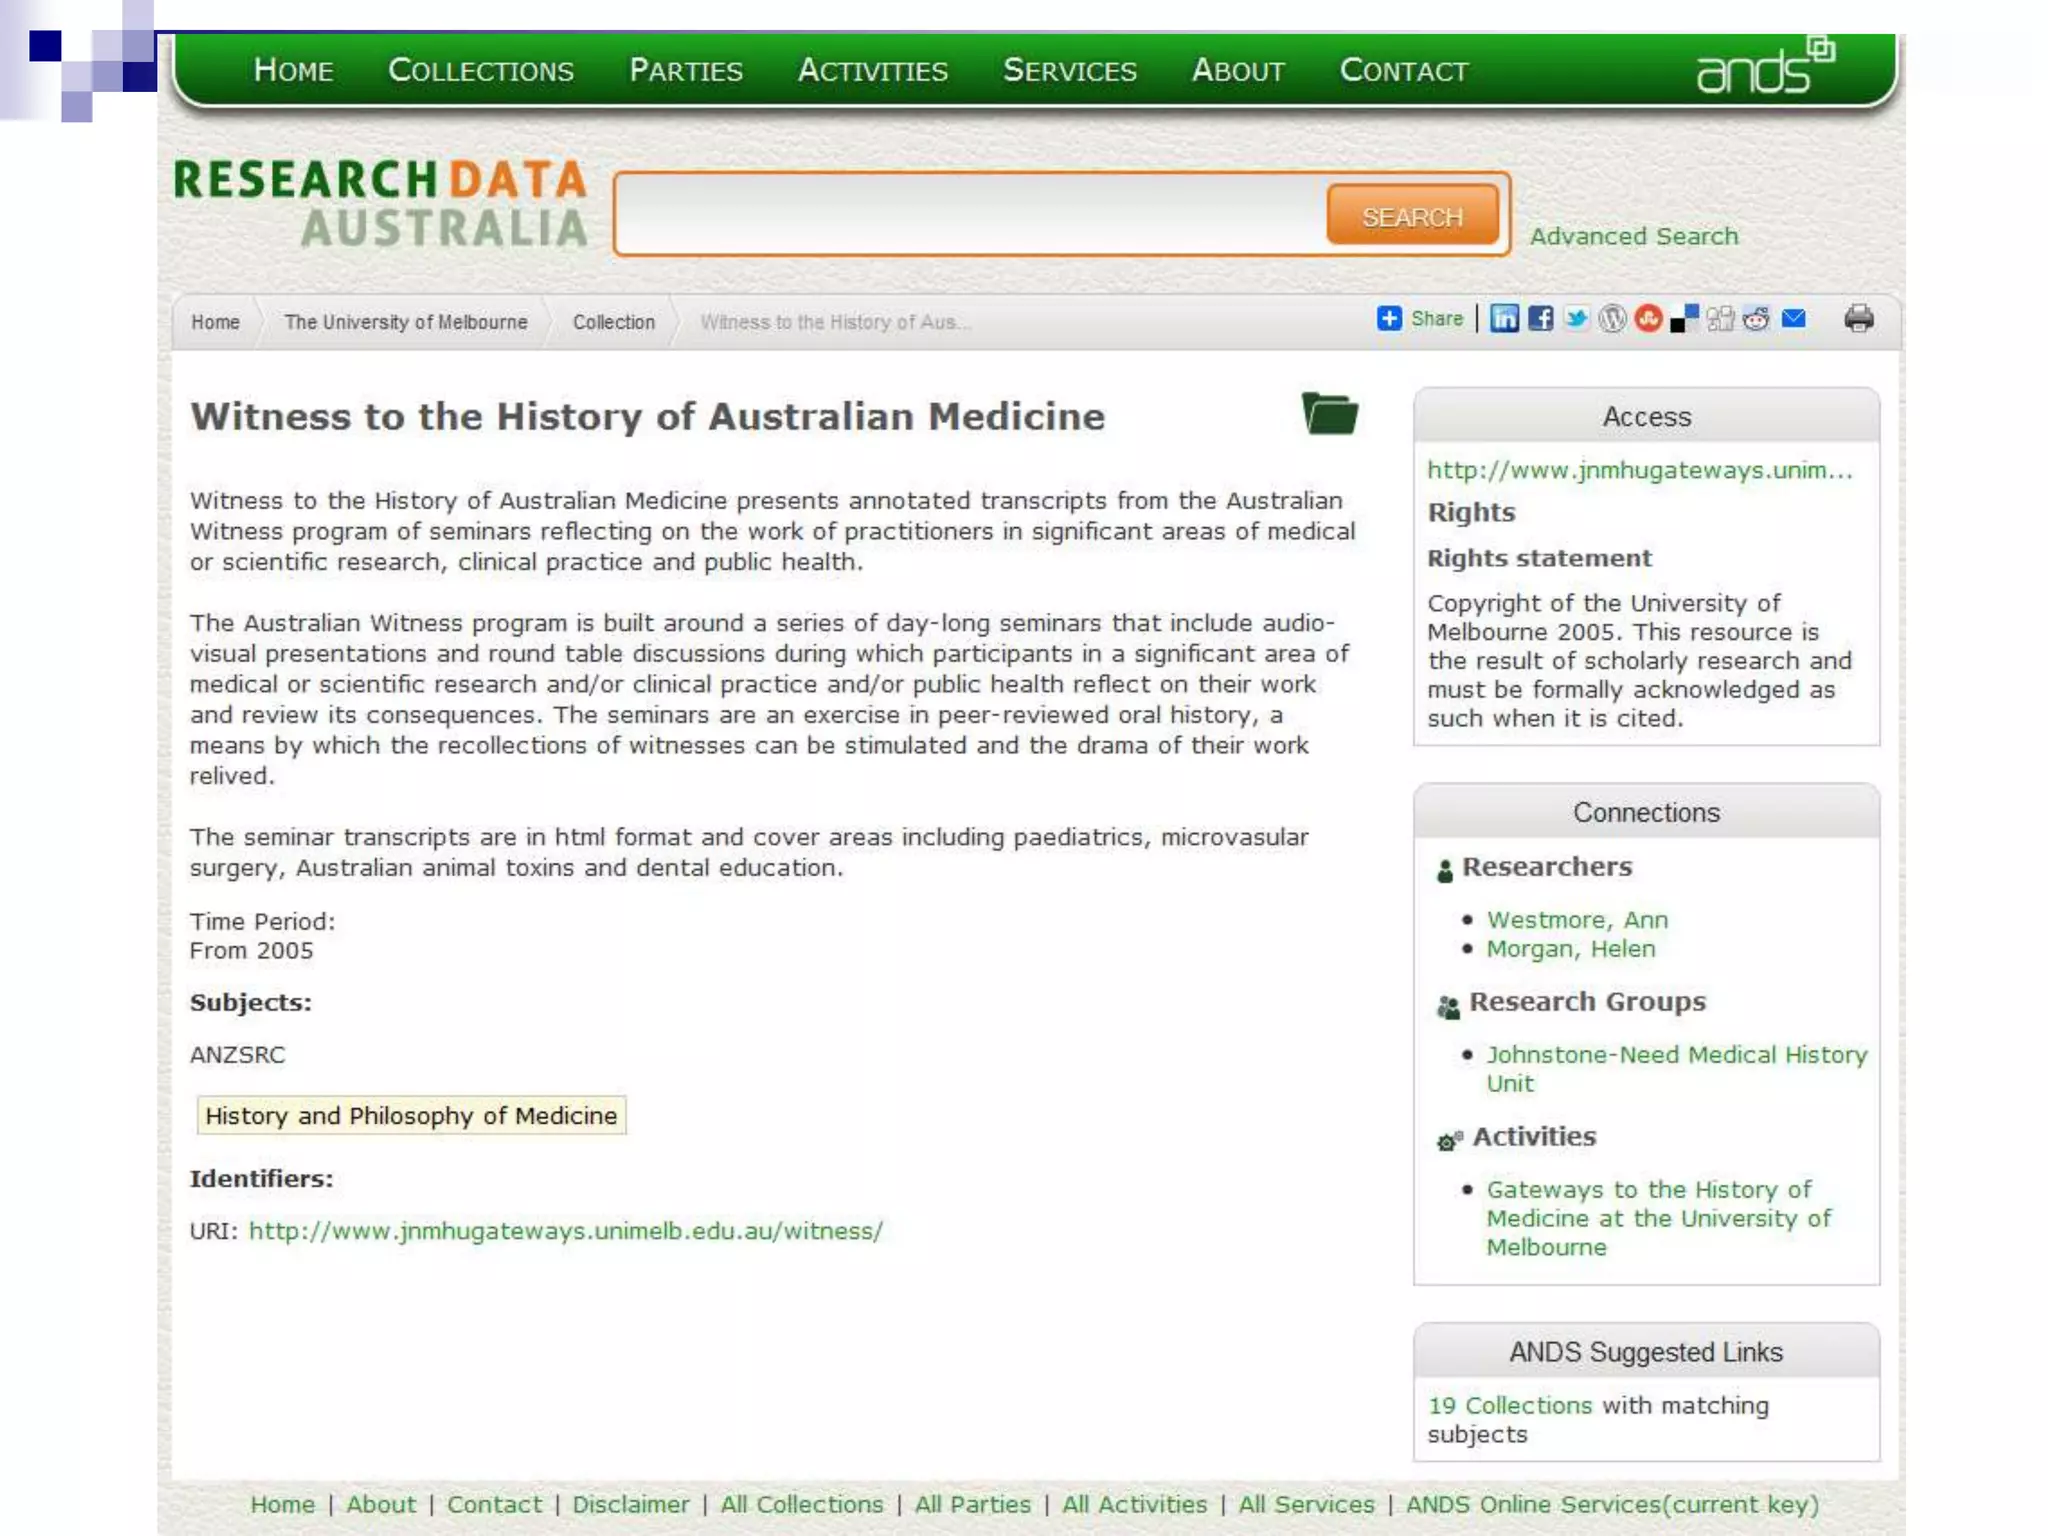Open researcher Westmore, Ann link
Screen dimensions: 2048x1536
pyautogui.click(x=1576, y=919)
